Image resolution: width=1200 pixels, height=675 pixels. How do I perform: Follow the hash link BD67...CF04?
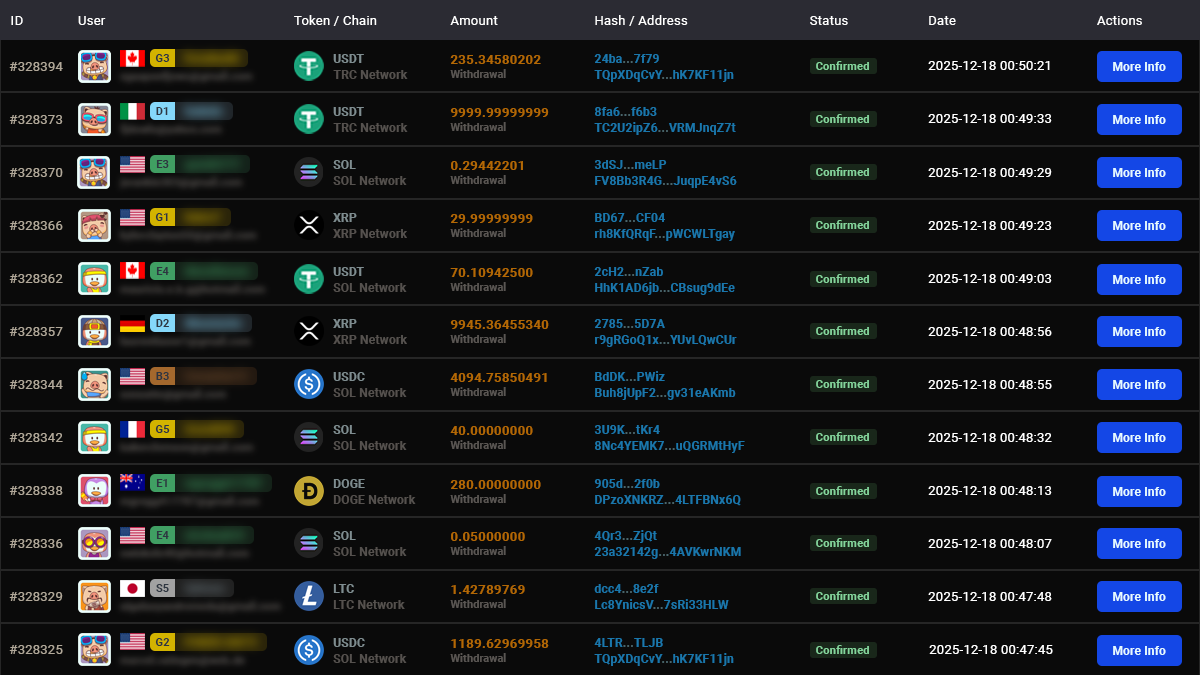[x=629, y=218]
